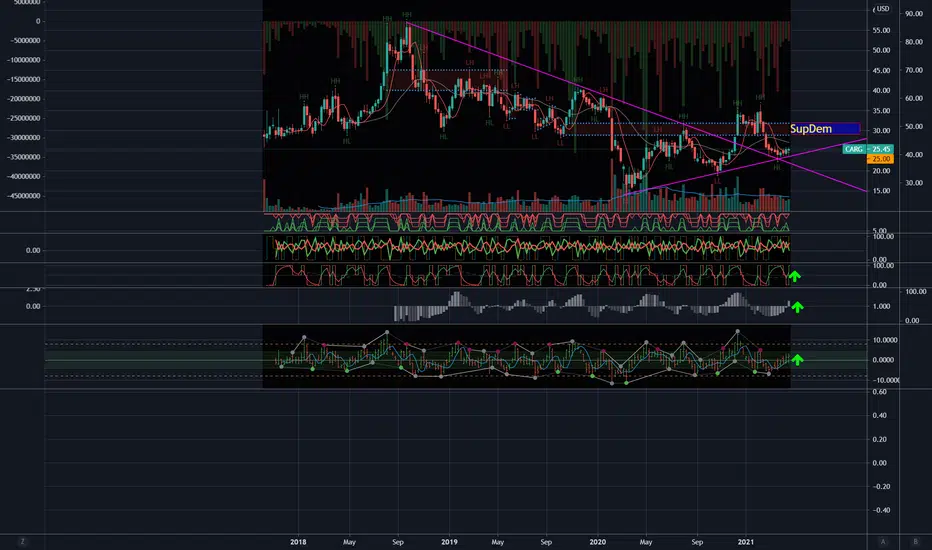Click the 55.00 price axis label
The width and height of the screenshot is (932, 550).
tap(881, 30)
